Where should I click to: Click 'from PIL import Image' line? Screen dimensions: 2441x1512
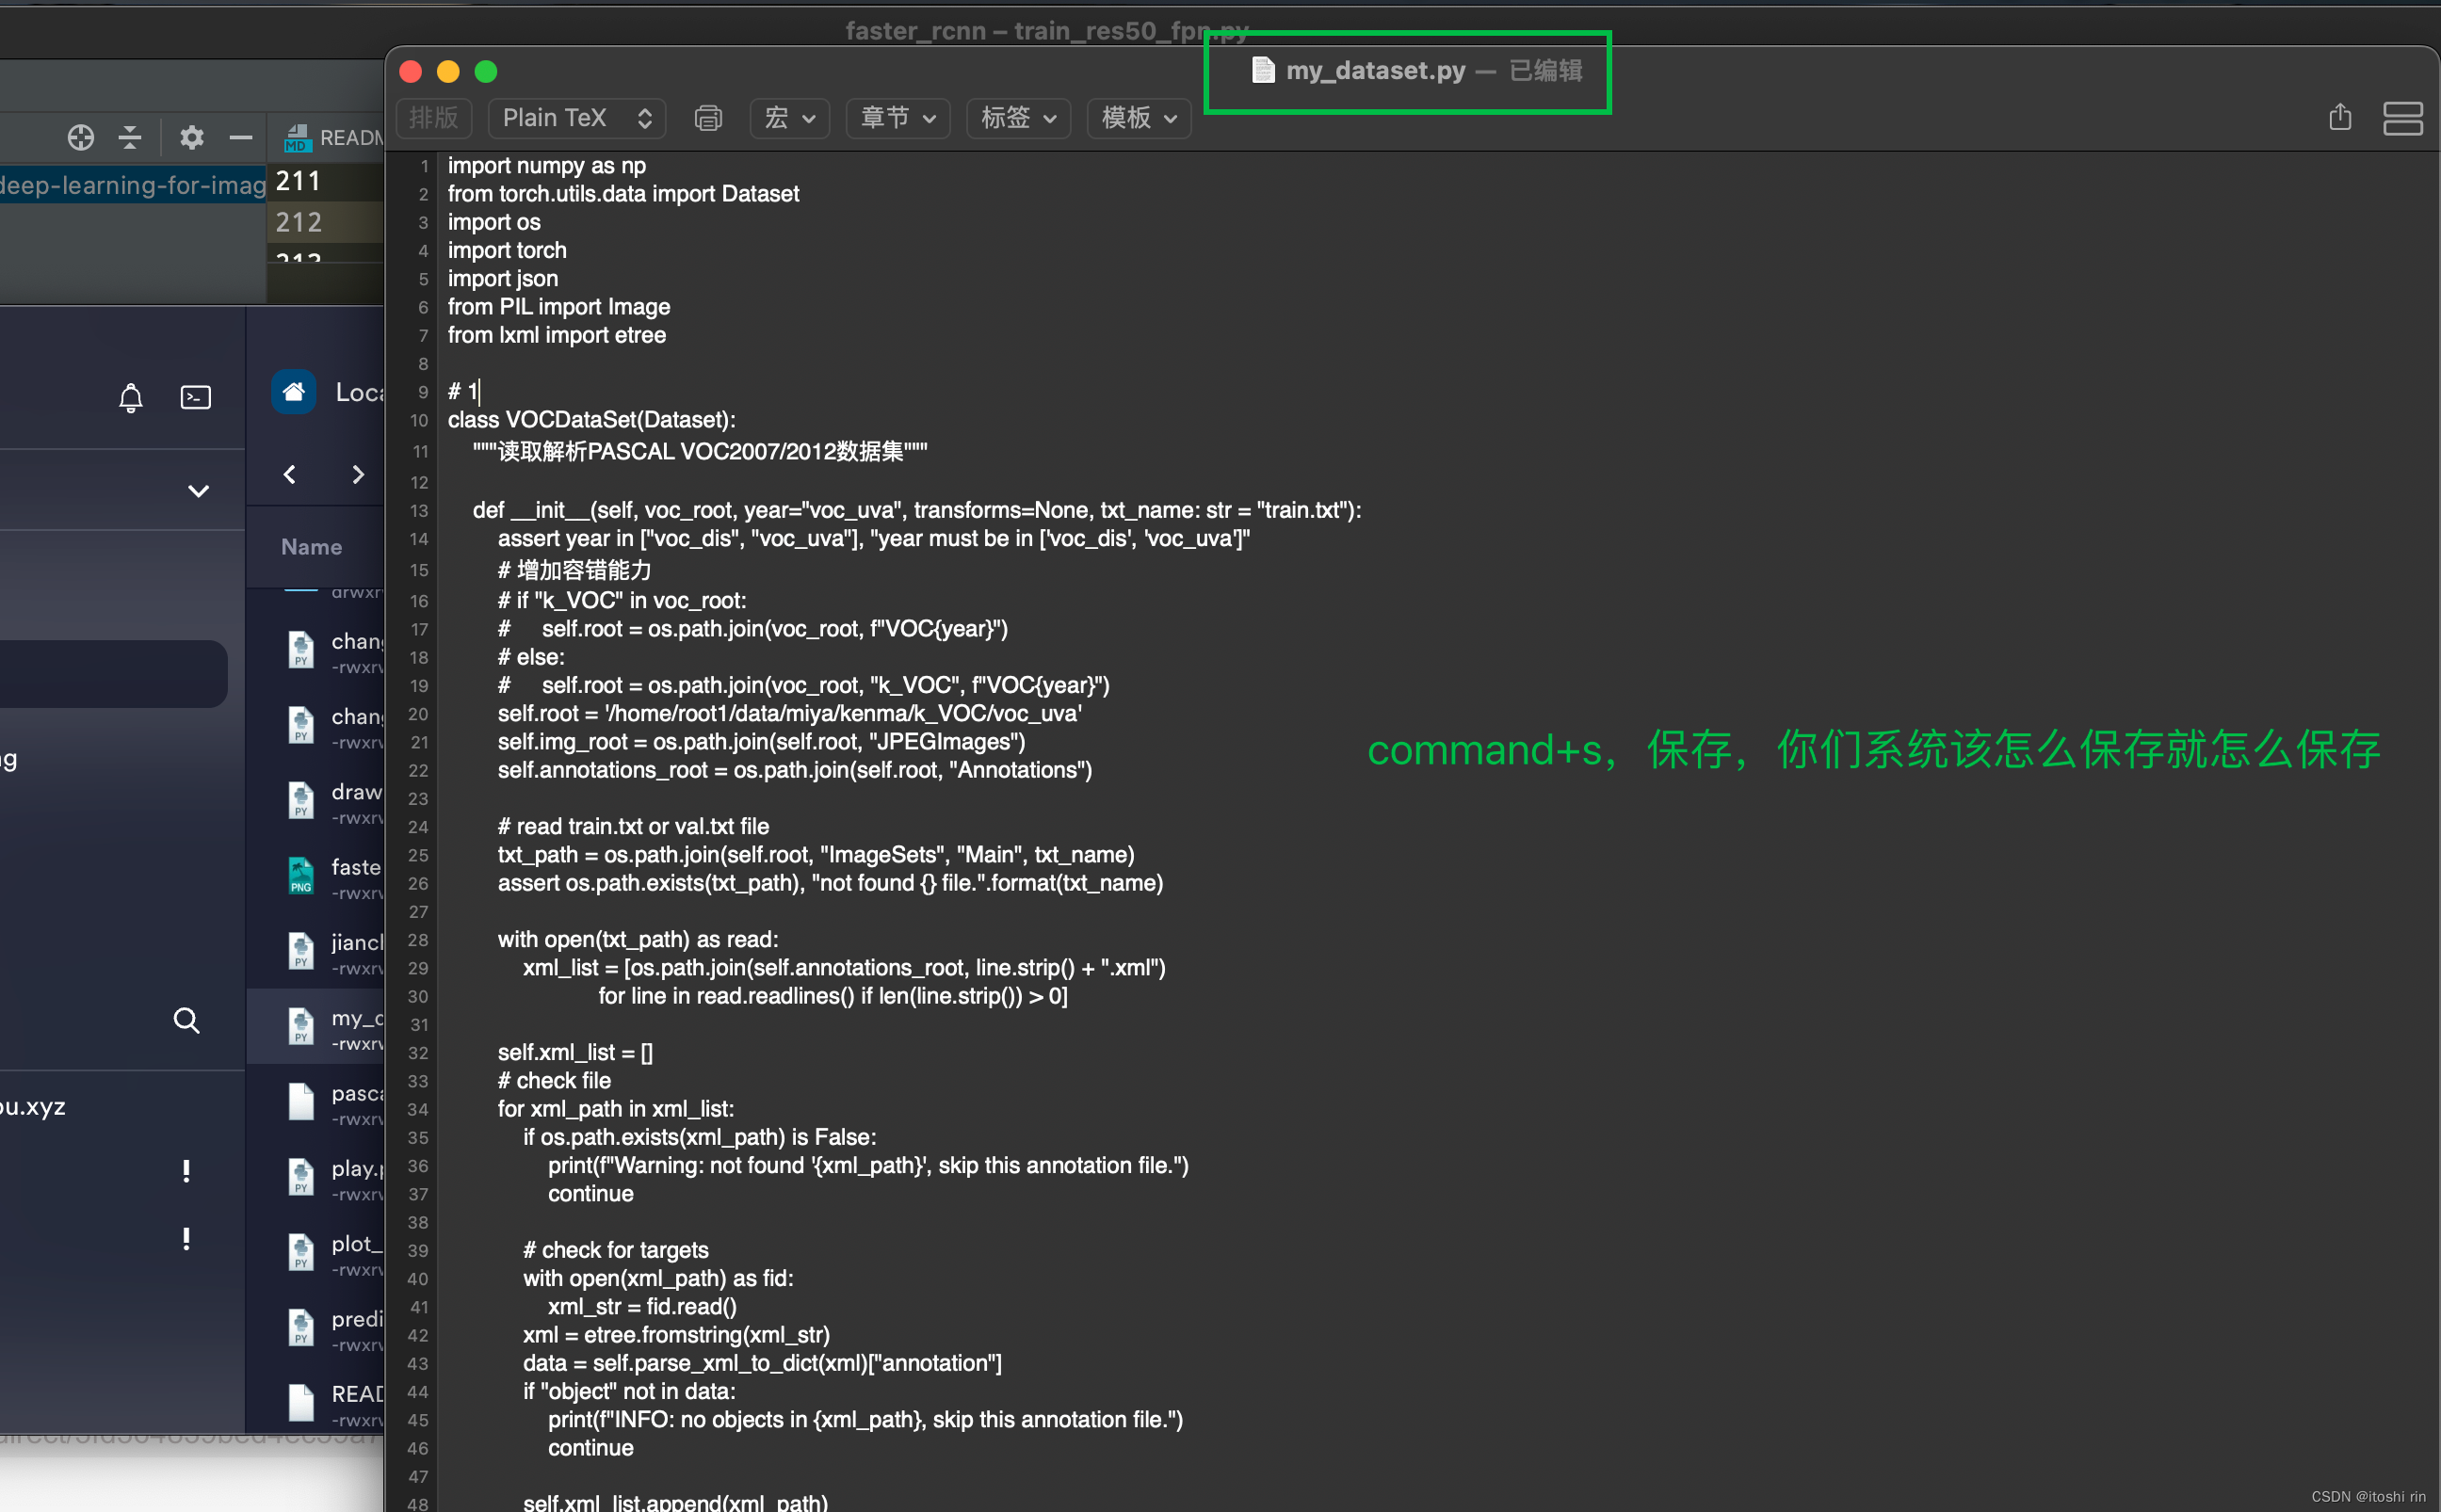coord(558,307)
